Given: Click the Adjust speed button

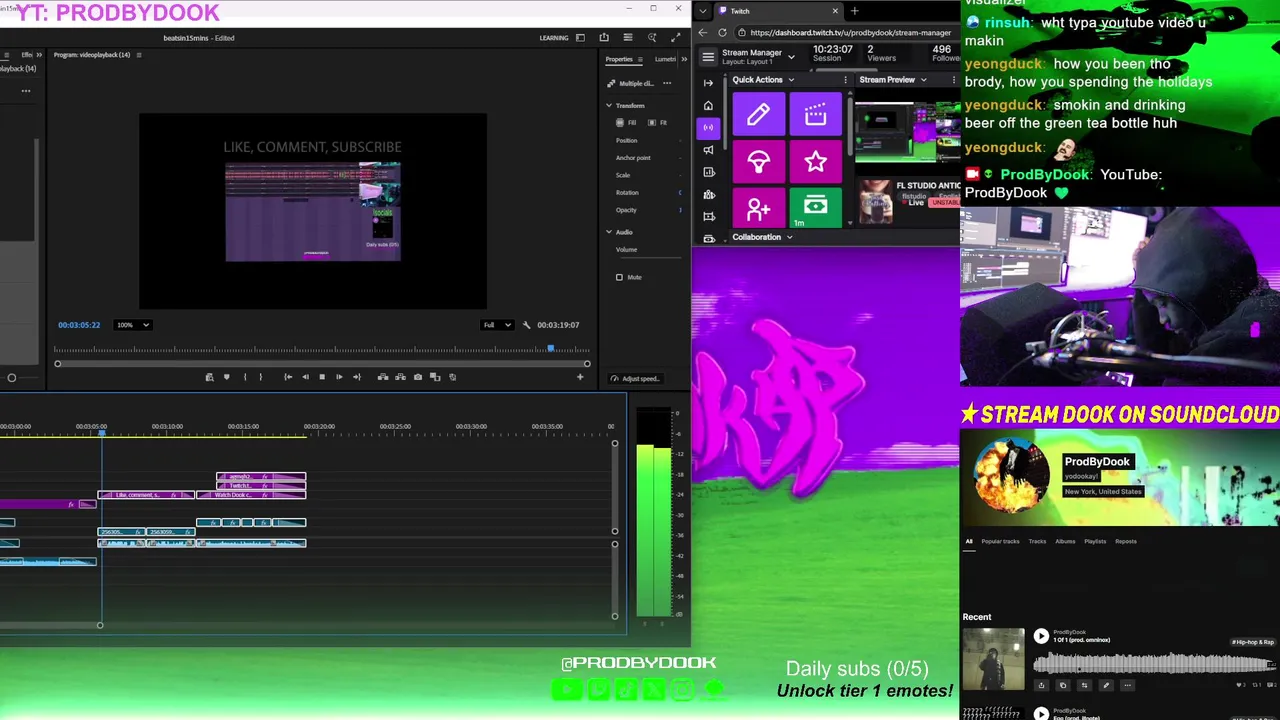Looking at the screenshot, I should point(636,379).
